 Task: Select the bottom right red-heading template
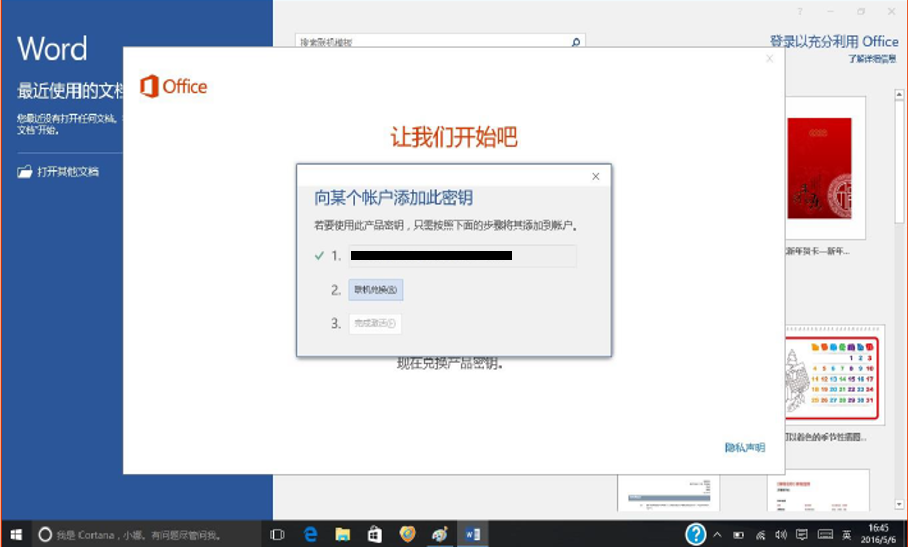click(818, 490)
